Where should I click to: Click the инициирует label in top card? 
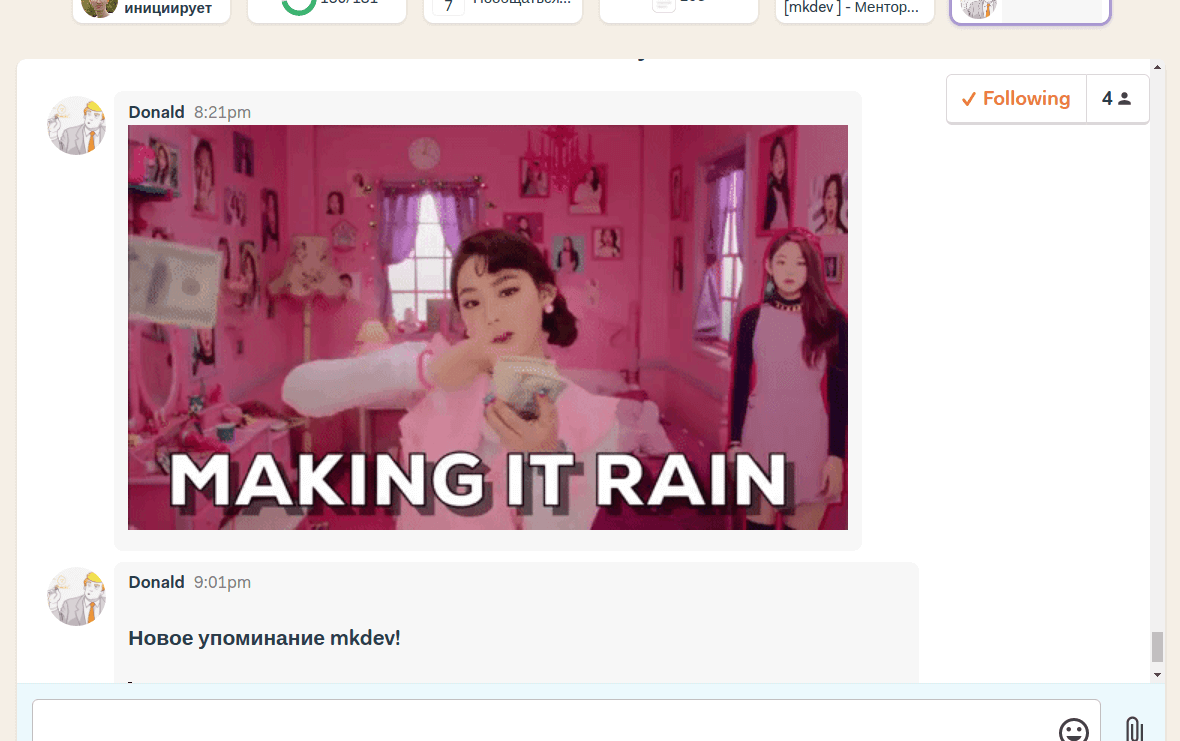(168, 8)
